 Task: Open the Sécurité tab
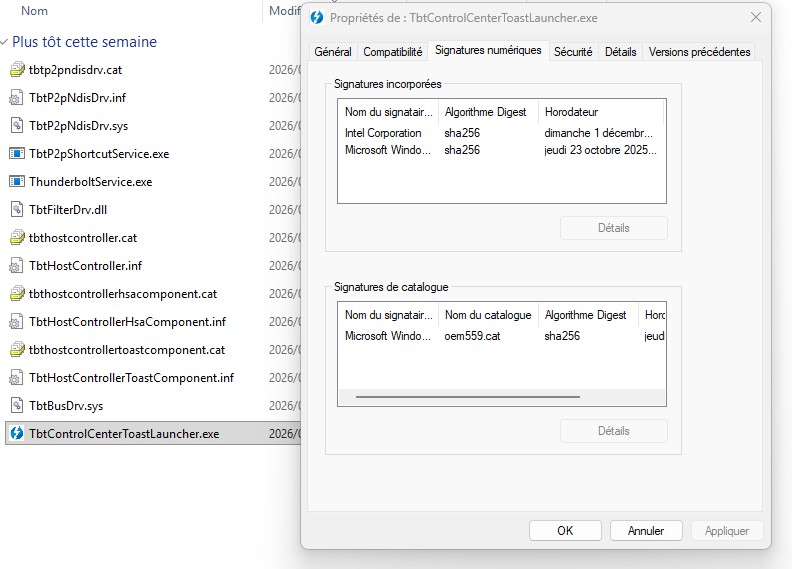click(x=573, y=52)
